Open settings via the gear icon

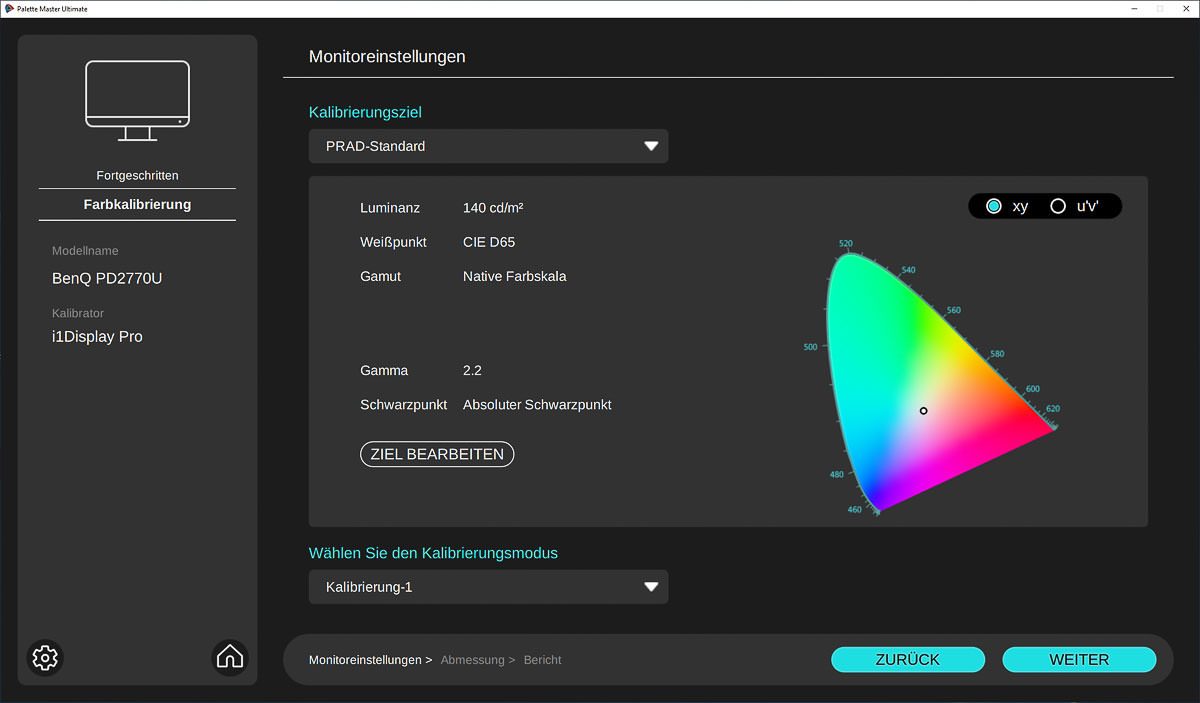[45, 657]
